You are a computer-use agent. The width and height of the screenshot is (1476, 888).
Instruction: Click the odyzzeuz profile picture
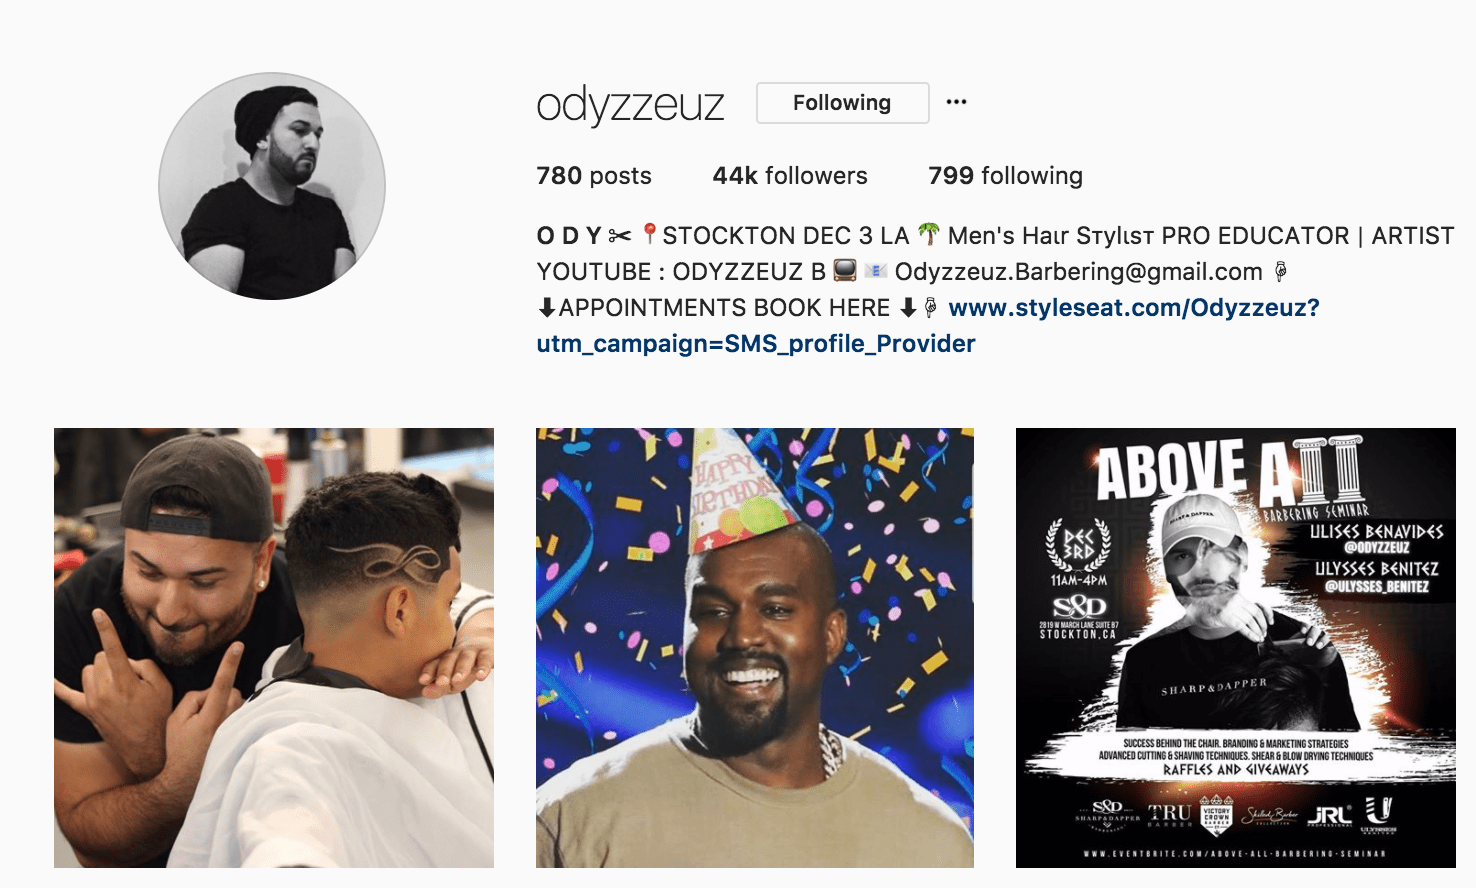(272, 186)
